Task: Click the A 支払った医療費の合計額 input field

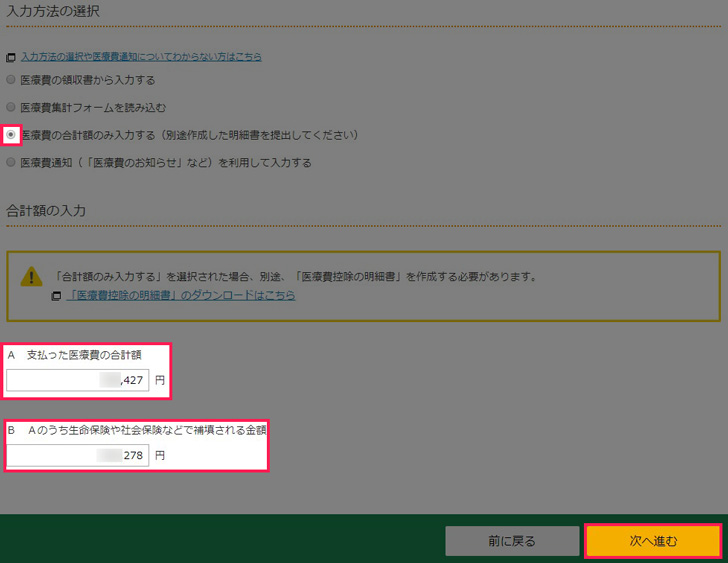Action: 78,380
